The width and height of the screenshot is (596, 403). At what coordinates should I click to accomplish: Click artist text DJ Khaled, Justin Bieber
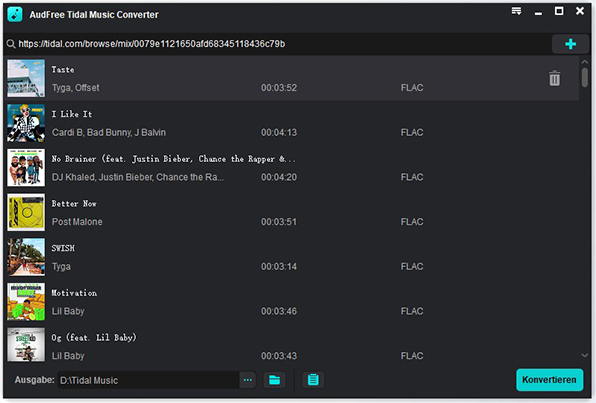(x=138, y=177)
